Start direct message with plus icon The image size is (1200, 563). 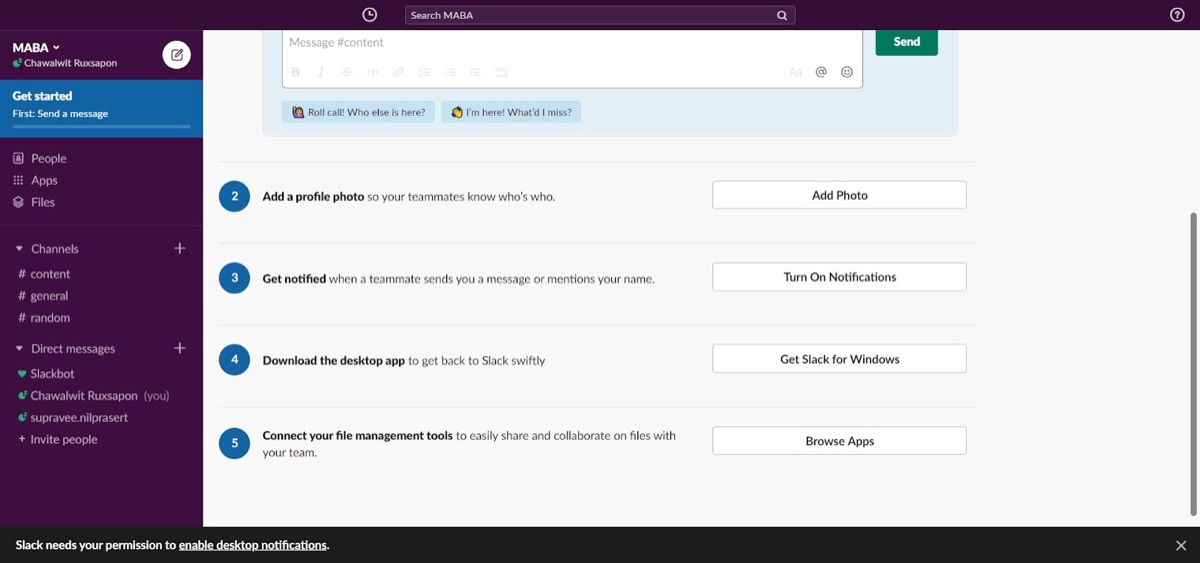180,348
